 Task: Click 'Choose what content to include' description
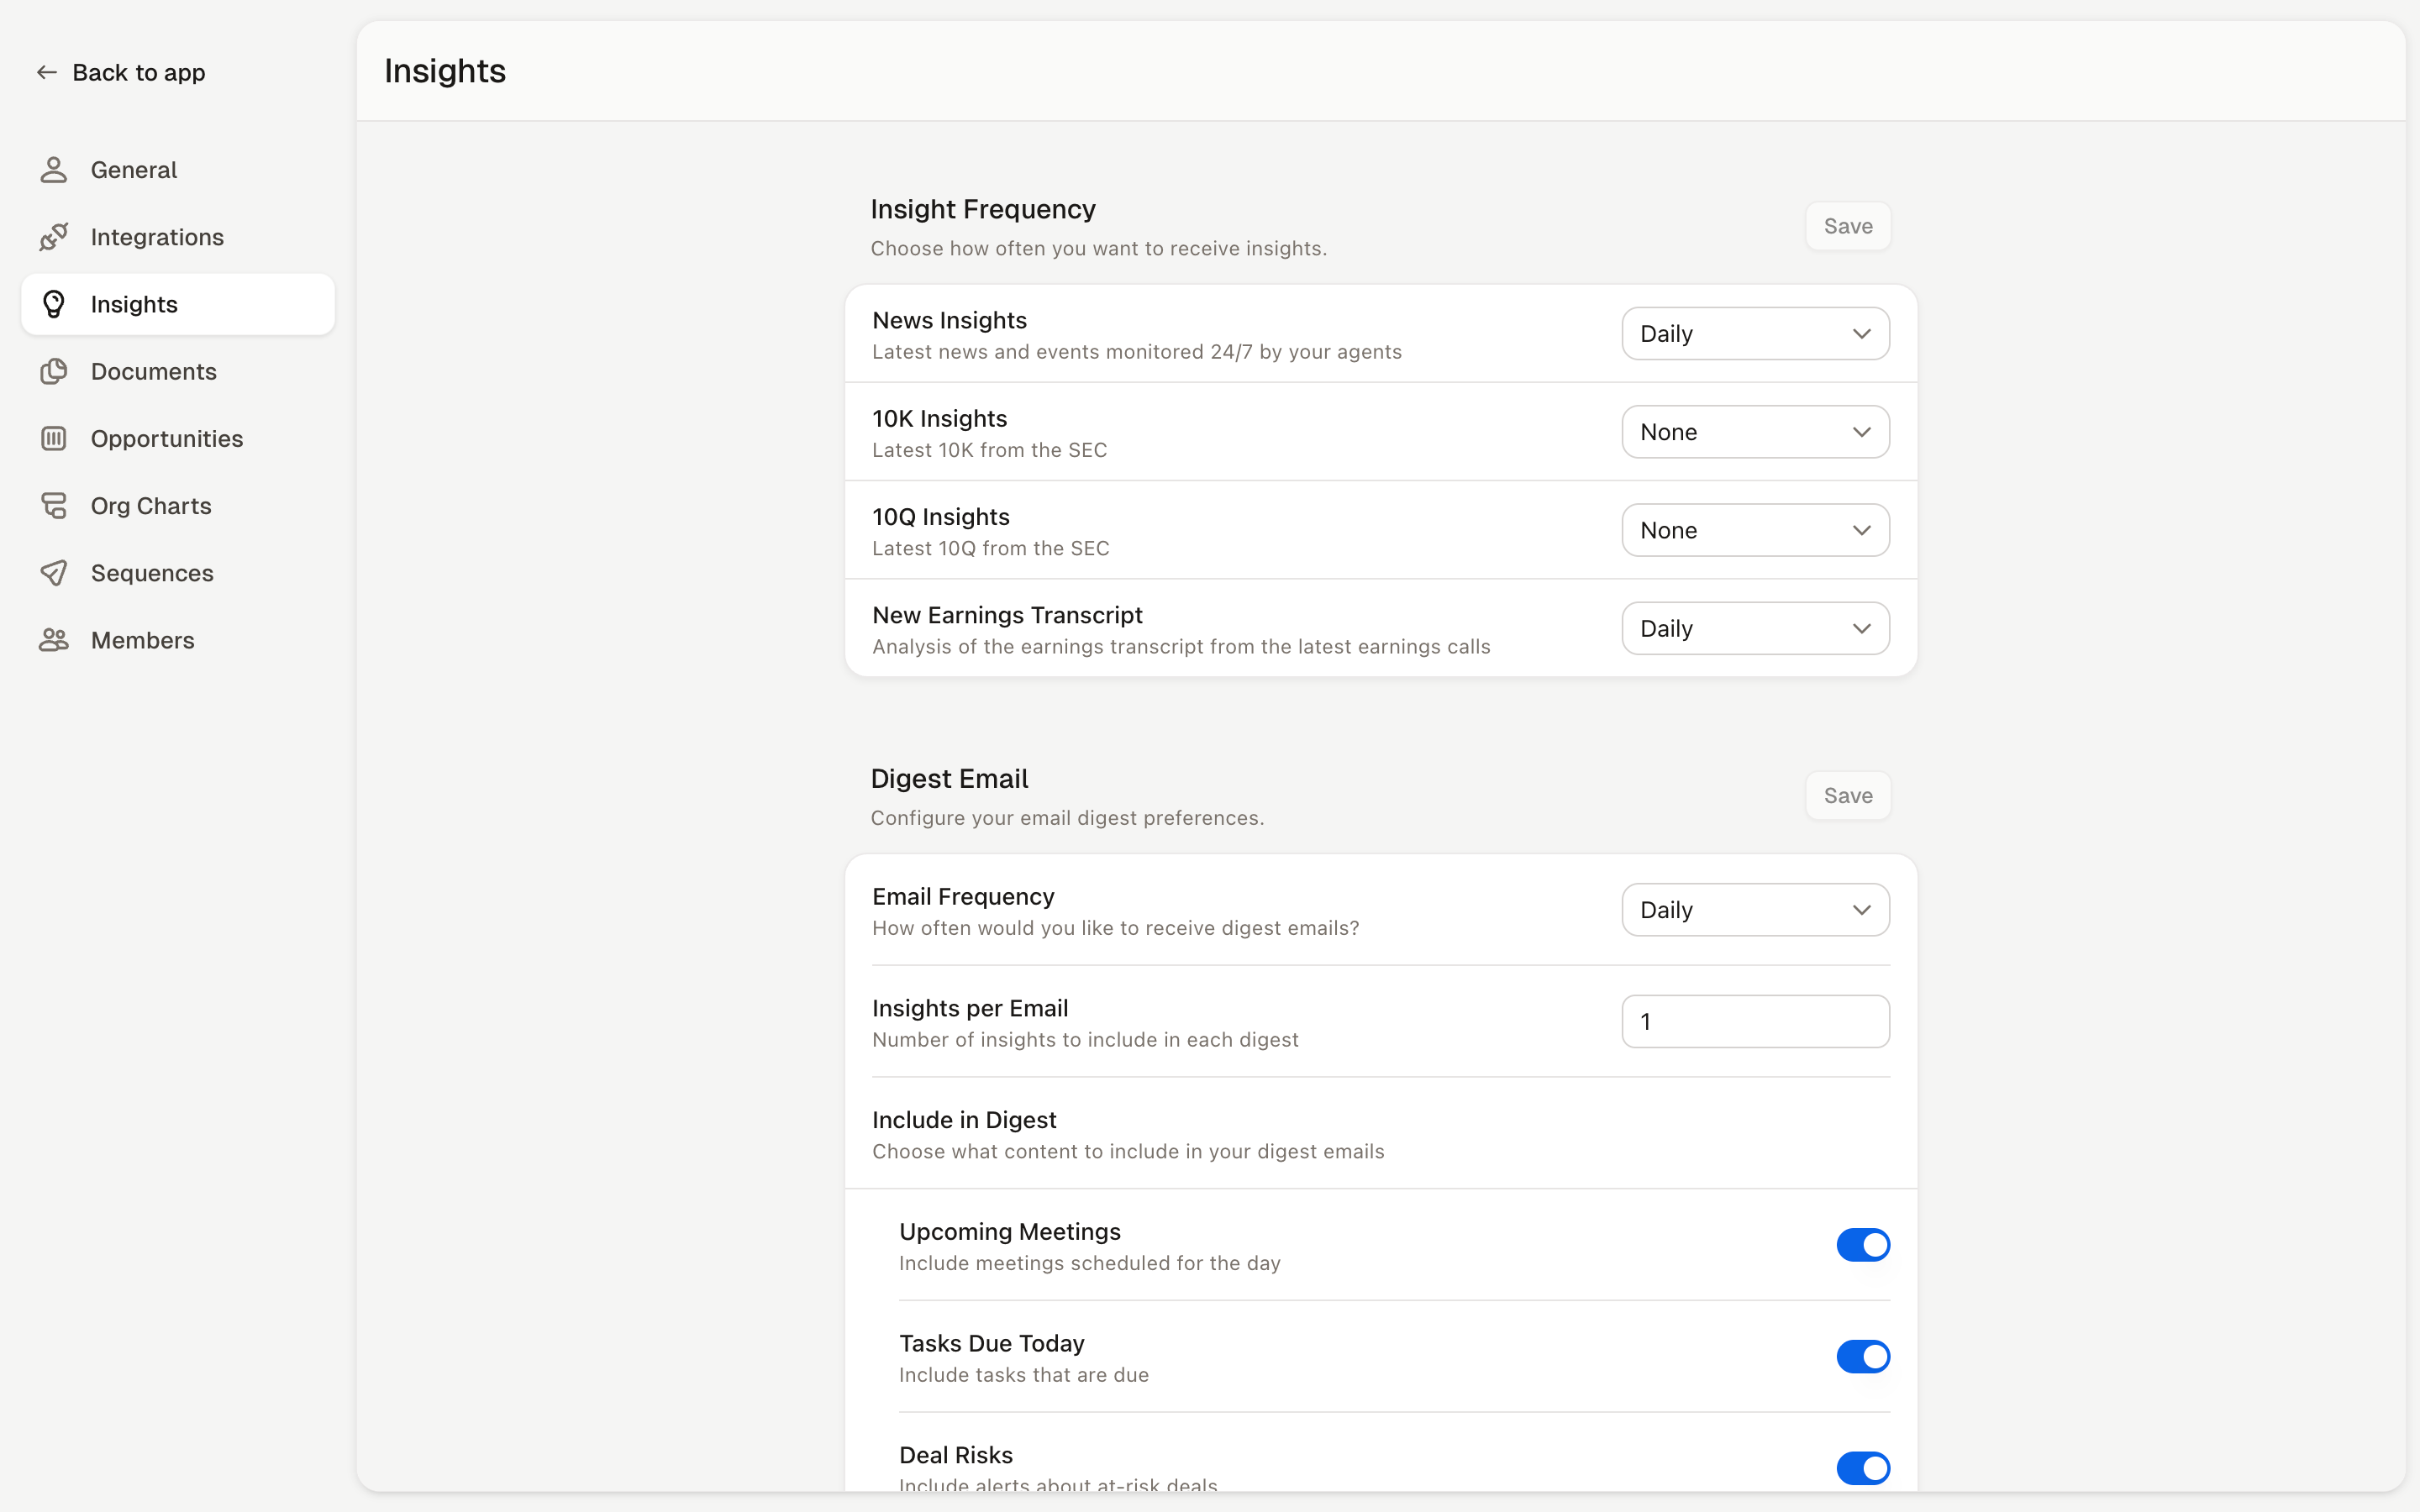click(1128, 1152)
